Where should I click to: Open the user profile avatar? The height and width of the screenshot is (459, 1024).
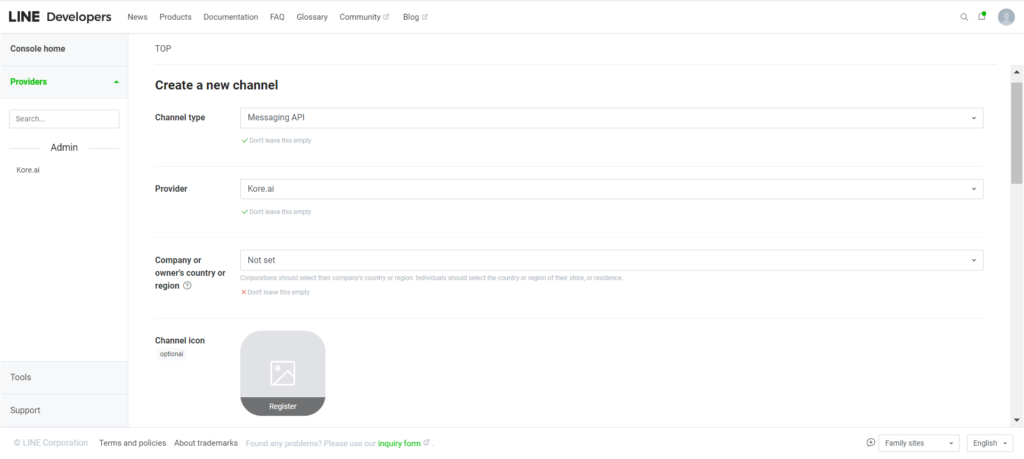[x=1006, y=17]
